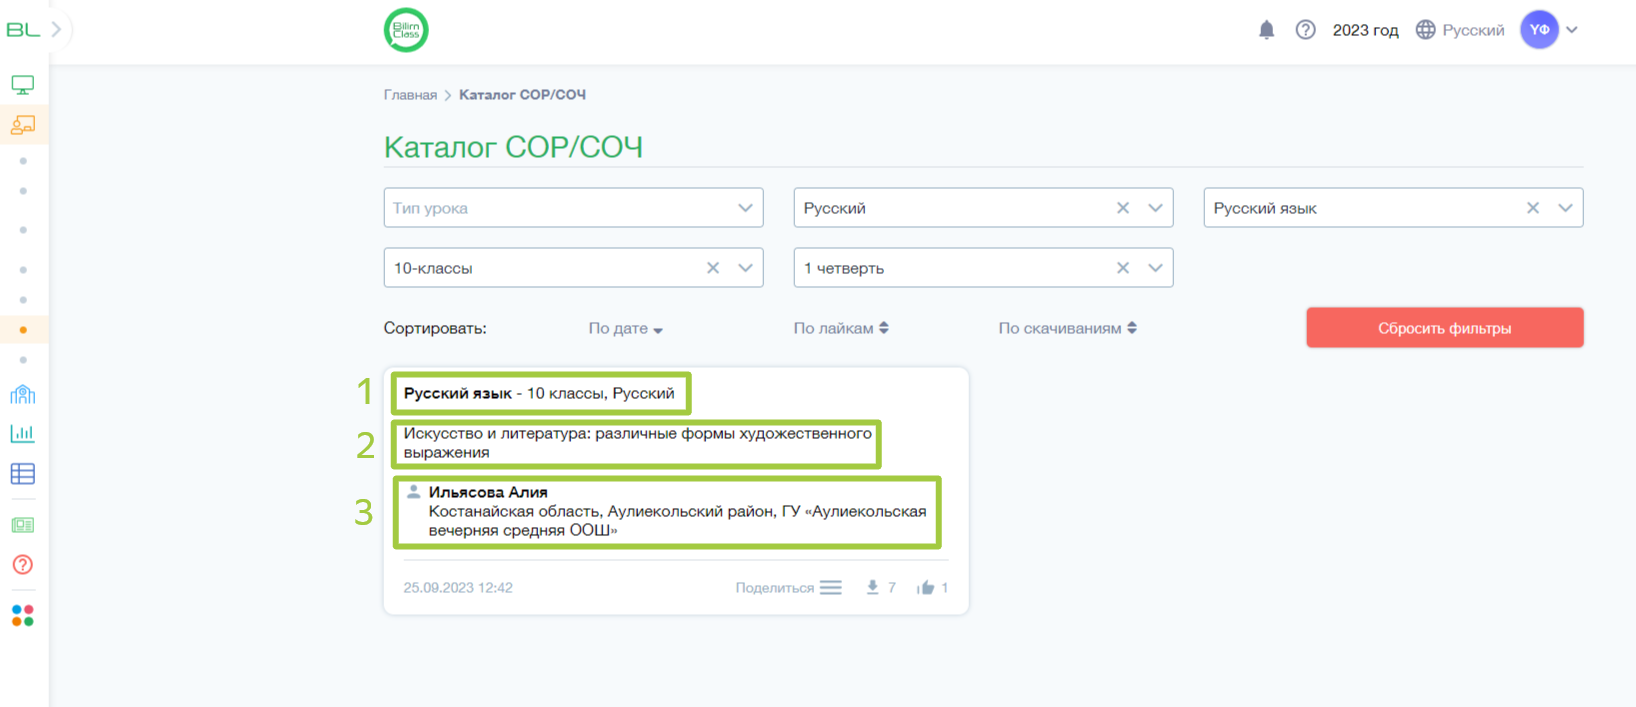Clear the 10-классы filter
The width and height of the screenshot is (1636, 707).
pos(713,268)
